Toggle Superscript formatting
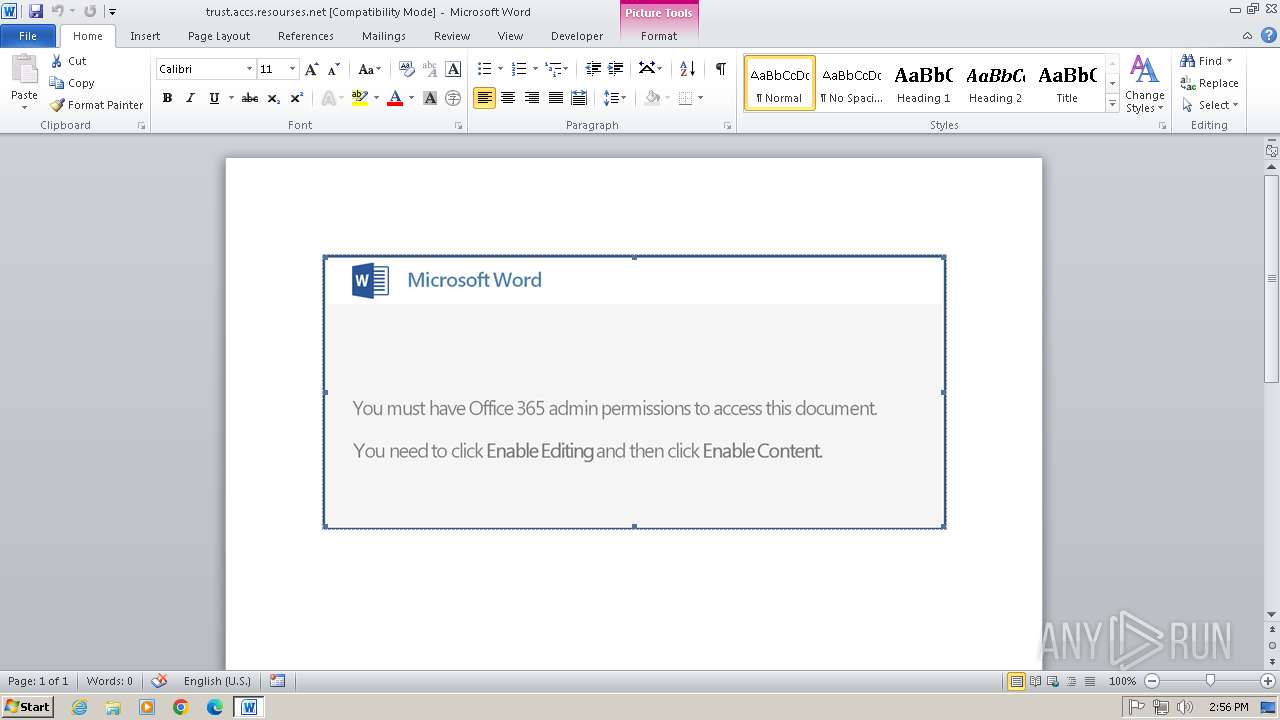 point(297,98)
